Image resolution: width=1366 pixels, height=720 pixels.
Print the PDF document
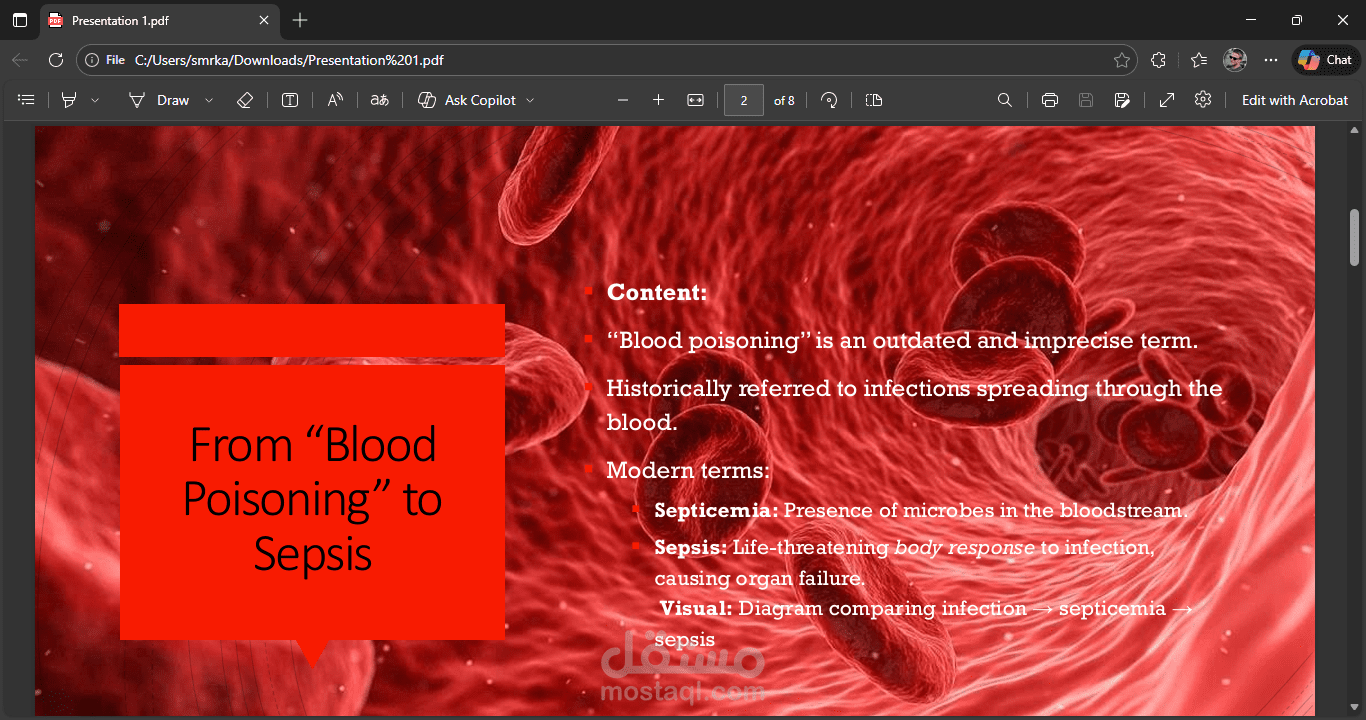[x=1050, y=100]
